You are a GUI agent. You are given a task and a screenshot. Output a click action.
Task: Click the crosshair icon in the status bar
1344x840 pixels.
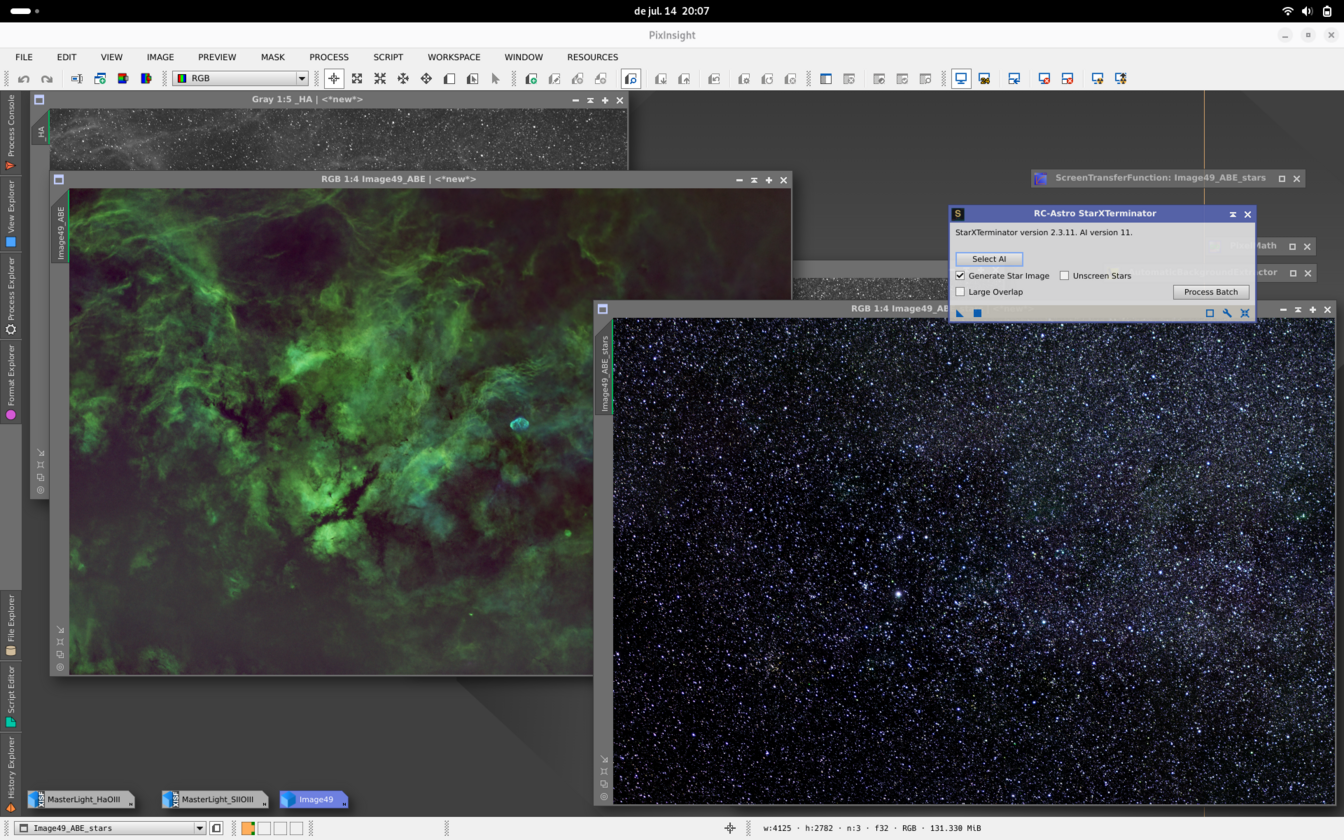730,828
